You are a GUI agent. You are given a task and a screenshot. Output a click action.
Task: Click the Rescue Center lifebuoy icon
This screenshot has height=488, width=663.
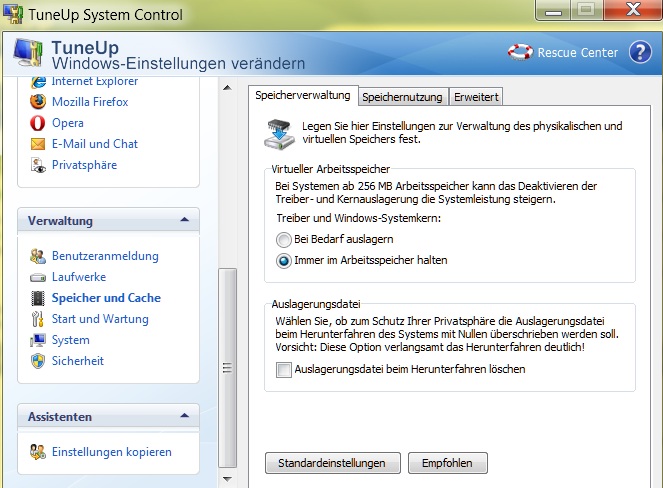520,52
